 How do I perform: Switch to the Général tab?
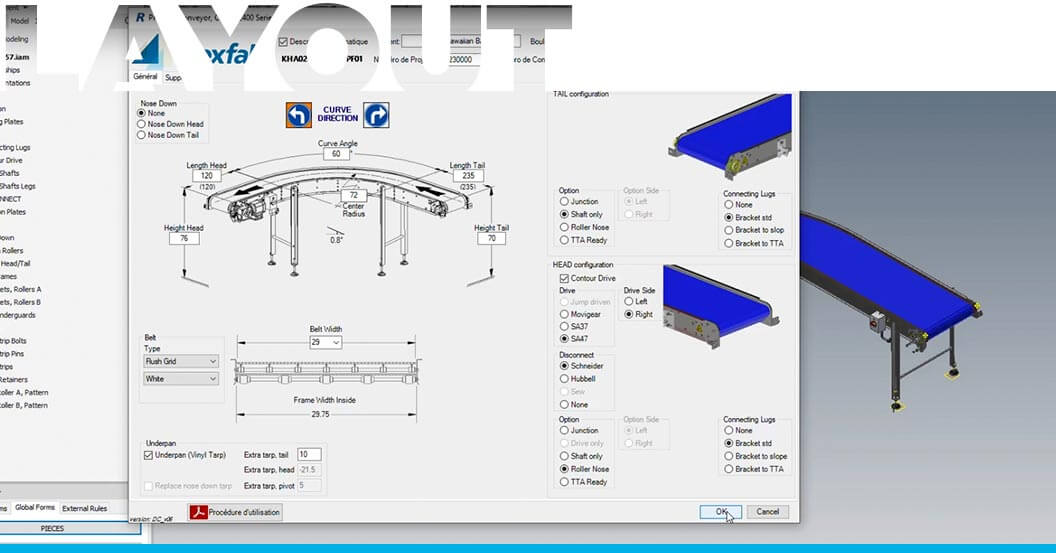(145, 77)
